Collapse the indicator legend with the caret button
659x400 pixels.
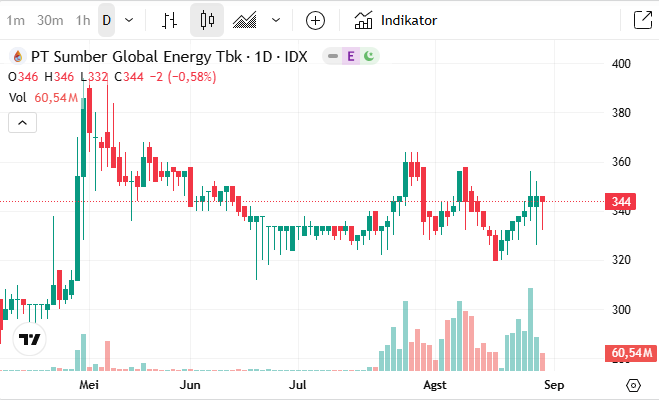(22, 122)
